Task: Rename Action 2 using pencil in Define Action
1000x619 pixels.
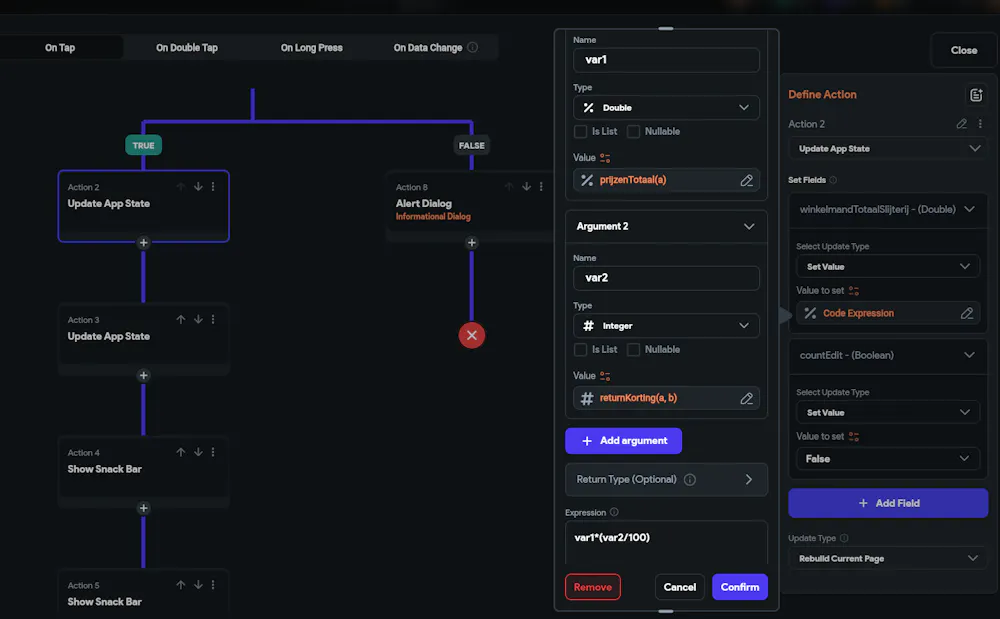Action: (x=962, y=124)
